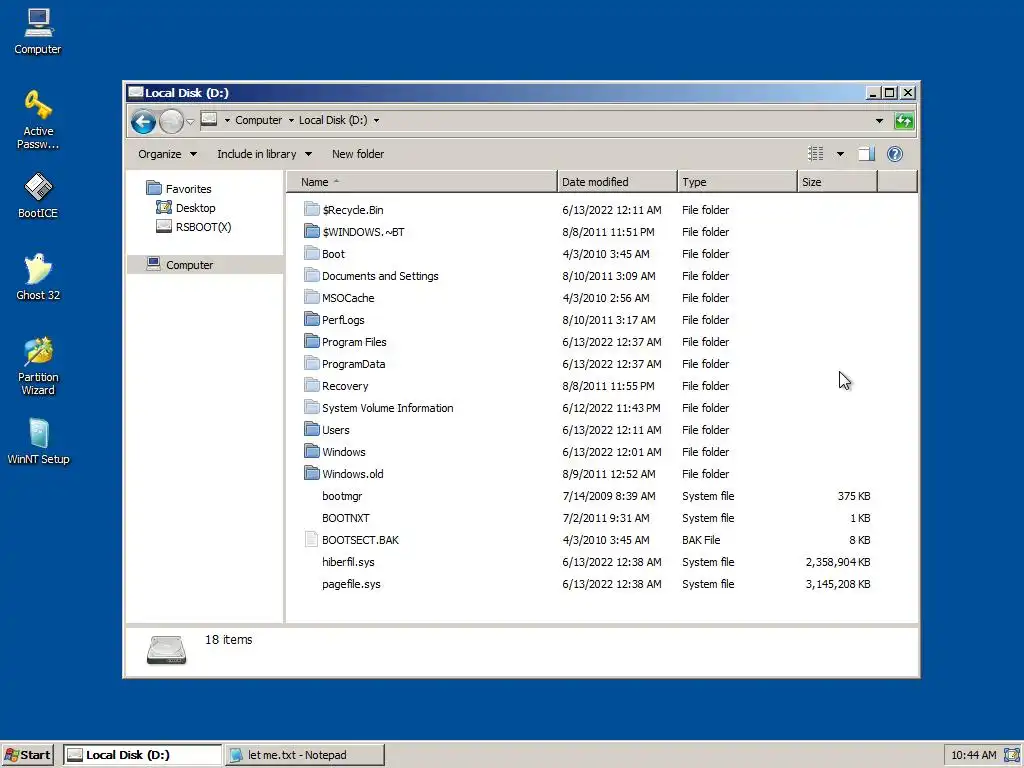Expand breadcrumb arrow before Computer
Image resolution: width=1024 pixels, height=768 pixels.
(x=227, y=120)
